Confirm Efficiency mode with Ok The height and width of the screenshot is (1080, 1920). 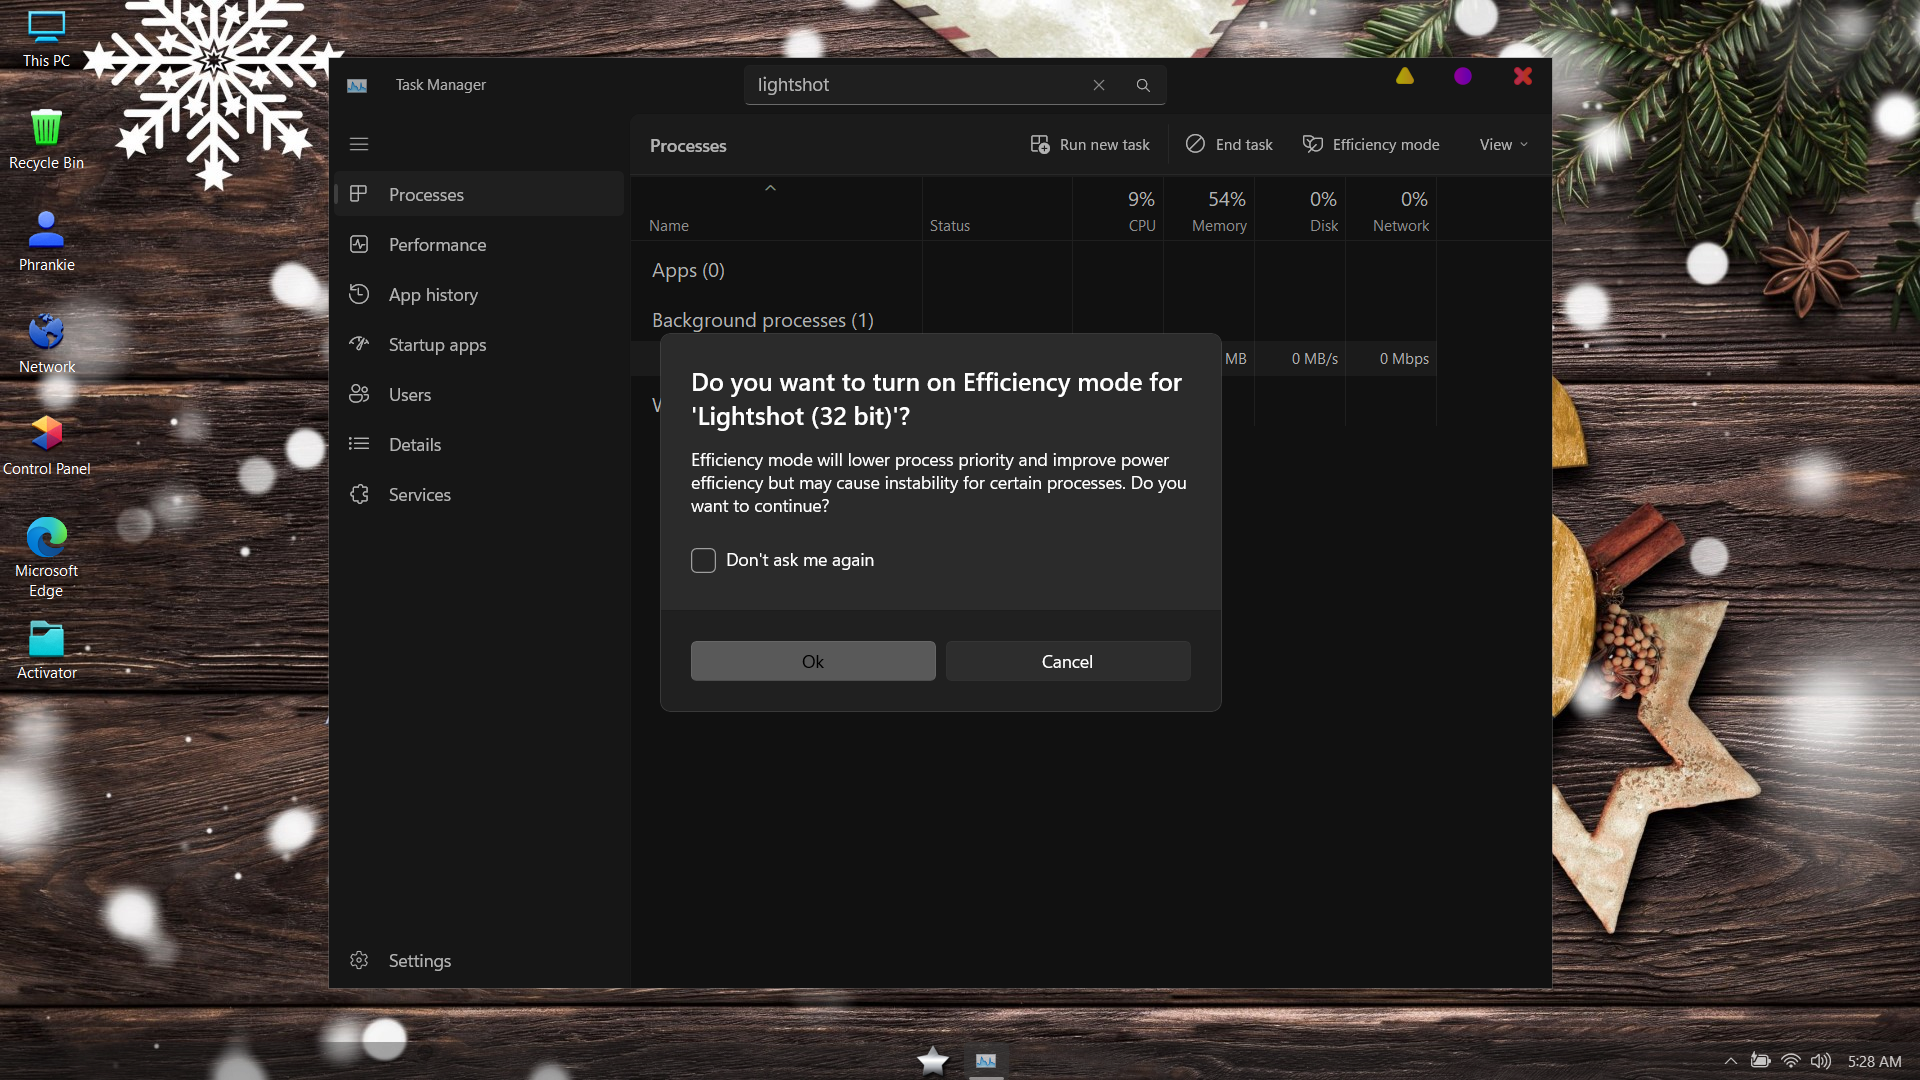(x=813, y=661)
